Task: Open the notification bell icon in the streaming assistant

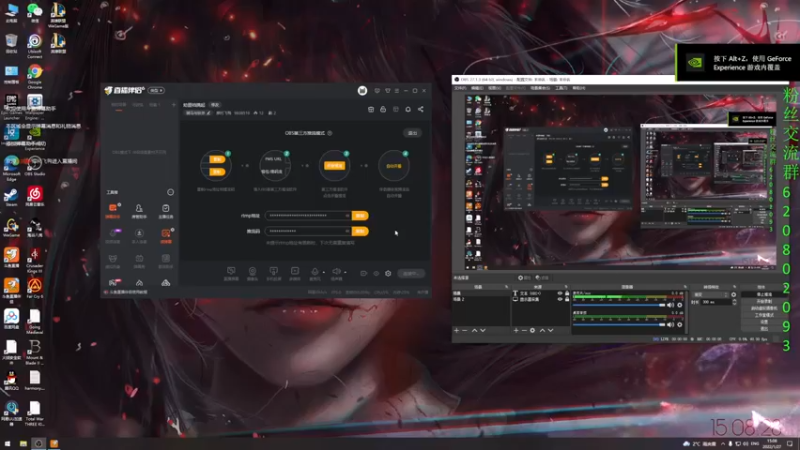Action: pyautogui.click(x=408, y=109)
